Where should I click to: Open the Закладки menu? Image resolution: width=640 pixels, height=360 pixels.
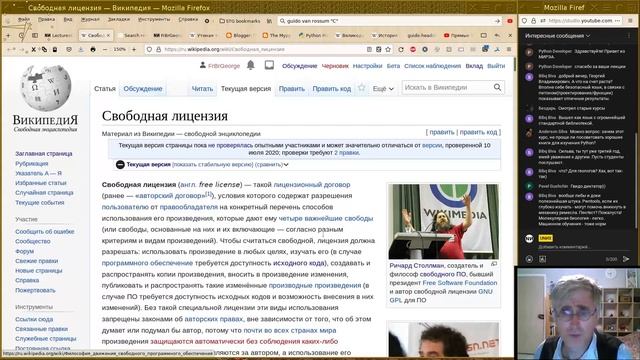point(119,20)
